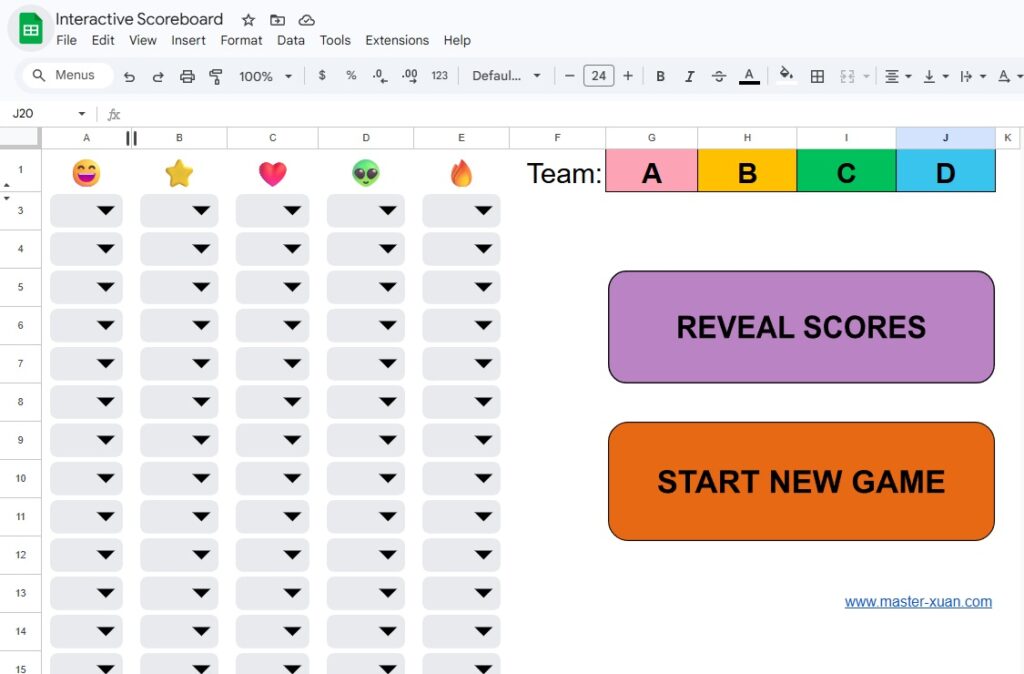1024x674 pixels.
Task: Open the www.master-xuan.com link
Action: click(x=918, y=602)
